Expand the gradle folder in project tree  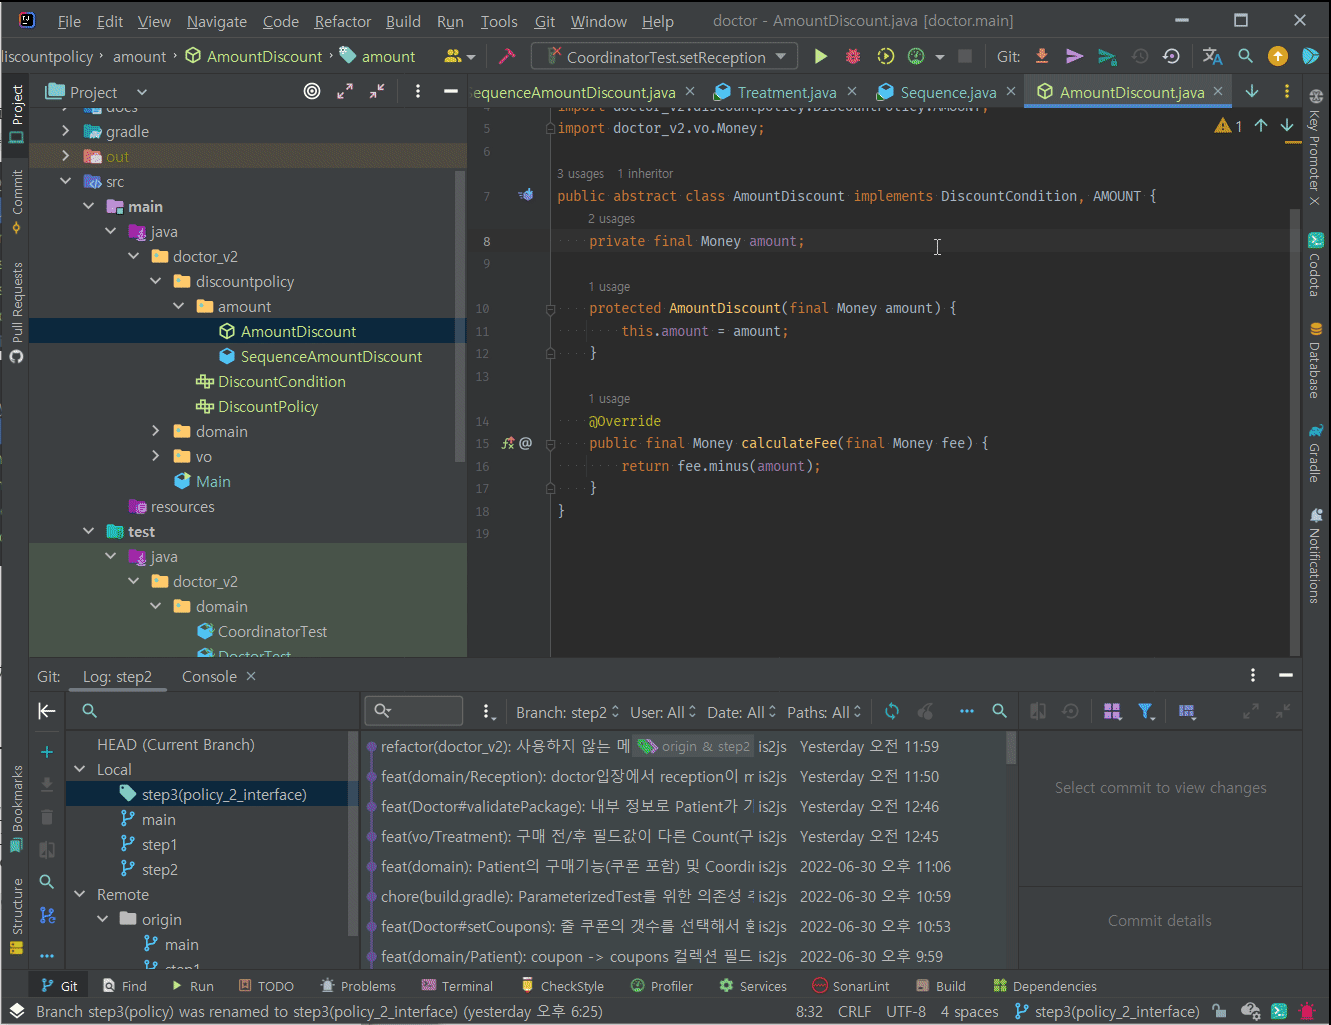(x=66, y=131)
